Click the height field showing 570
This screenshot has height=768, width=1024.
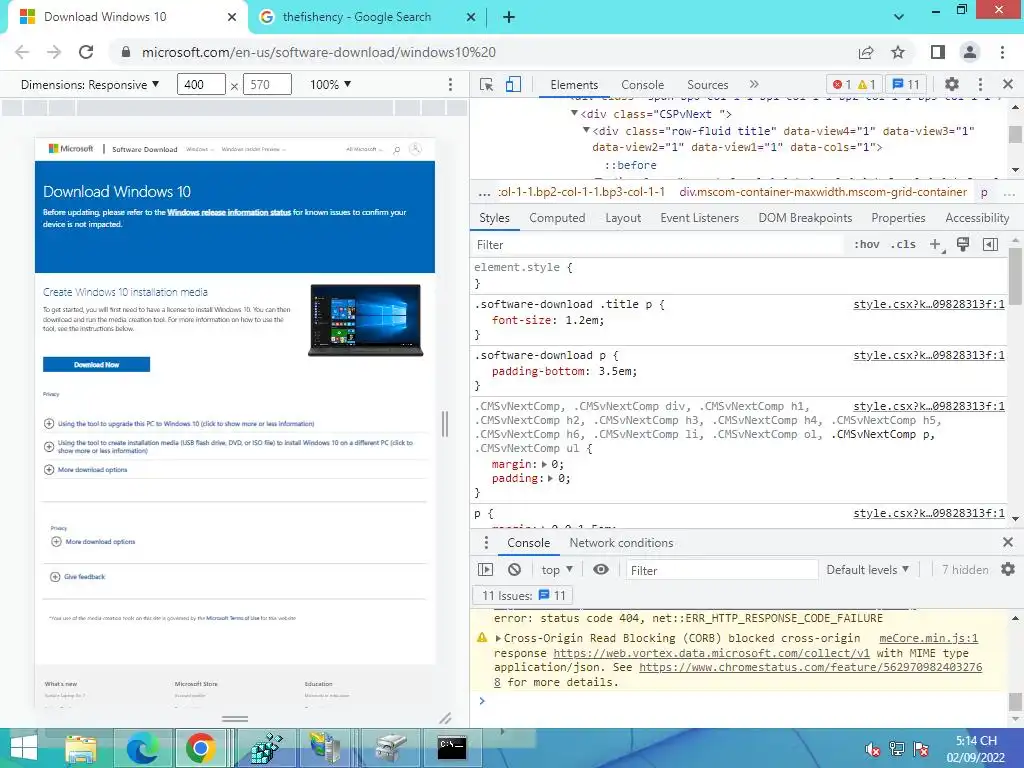[267, 84]
